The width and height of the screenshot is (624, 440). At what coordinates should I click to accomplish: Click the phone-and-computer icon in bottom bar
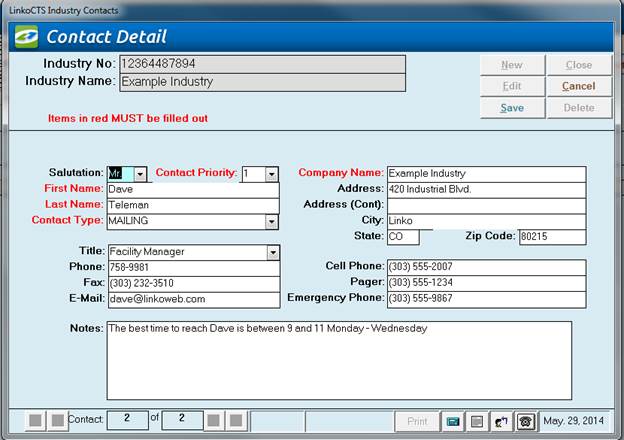click(x=501, y=421)
